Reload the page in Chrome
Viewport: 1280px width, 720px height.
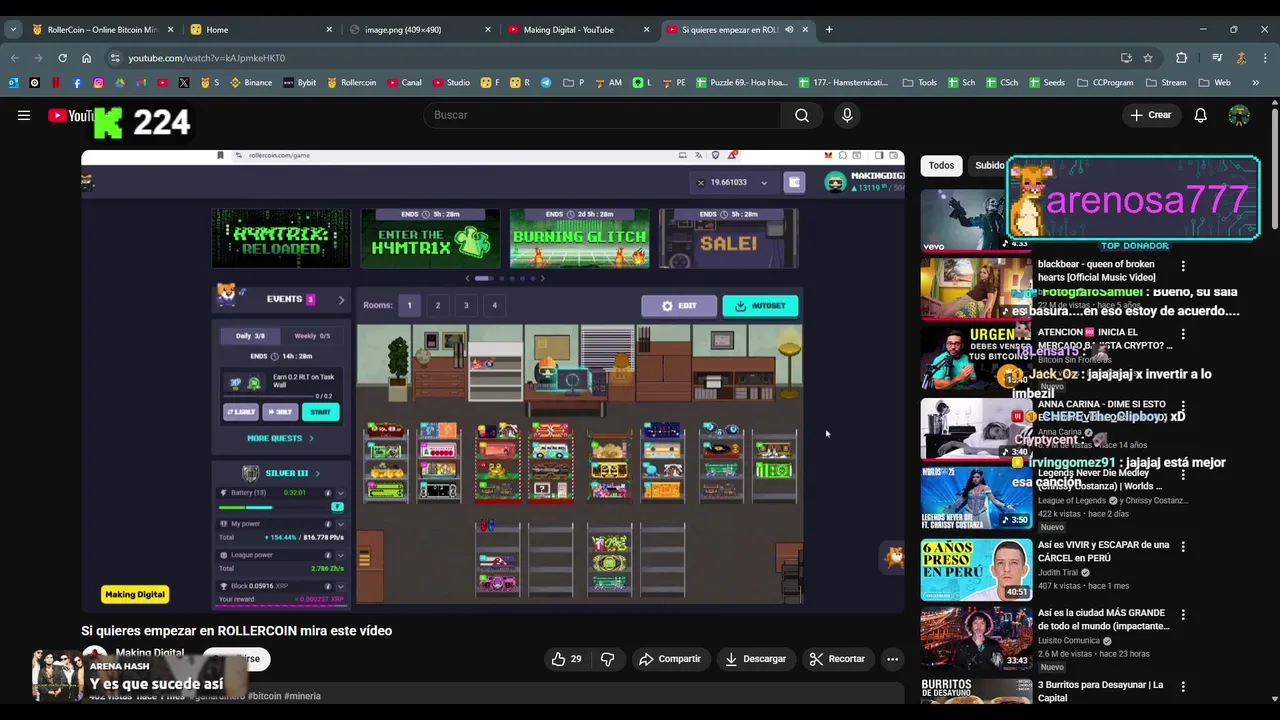coord(62,58)
